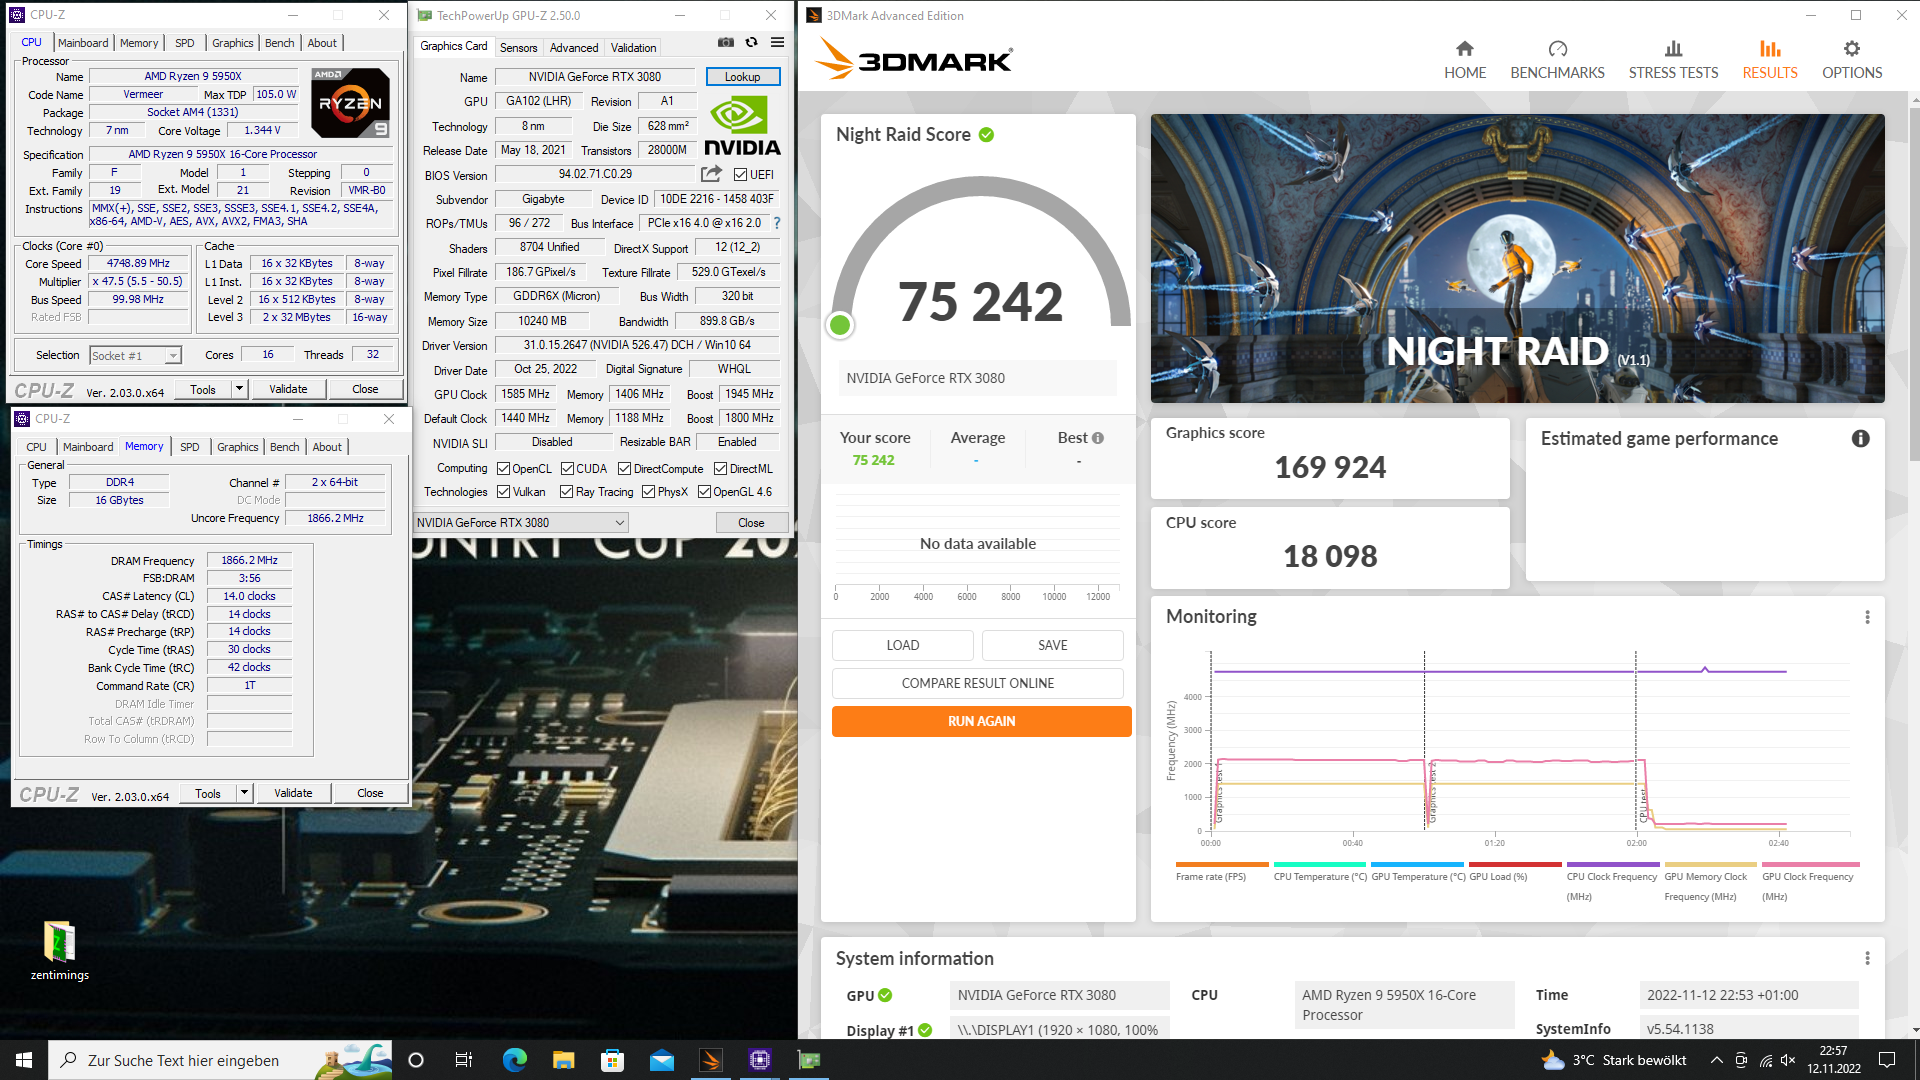The width and height of the screenshot is (1920, 1080).
Task: Open 3DMark OPTIONS gear icon
Action: click(x=1852, y=49)
